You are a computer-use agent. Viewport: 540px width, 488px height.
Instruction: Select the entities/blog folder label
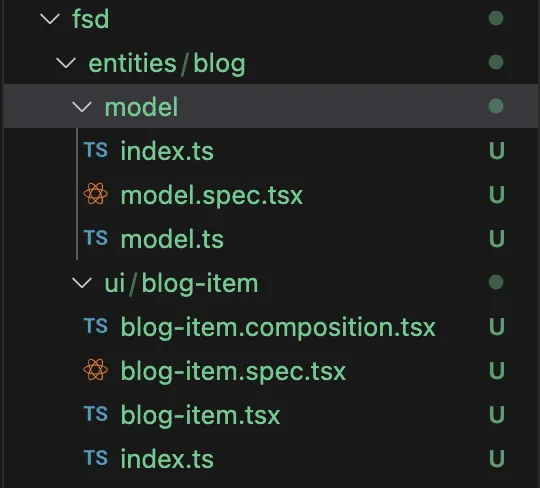coord(167,64)
